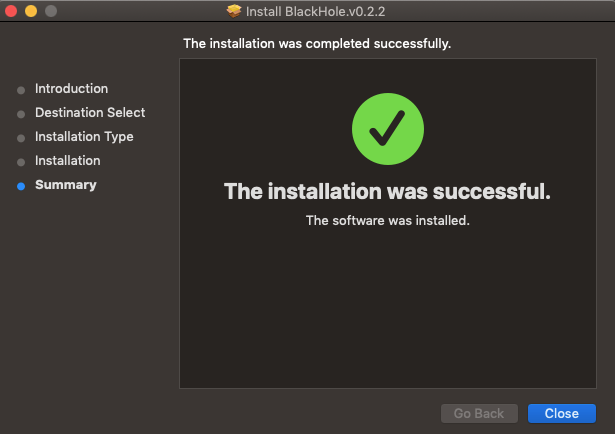615x434 pixels.
Task: Click the Close button
Action: [562, 413]
